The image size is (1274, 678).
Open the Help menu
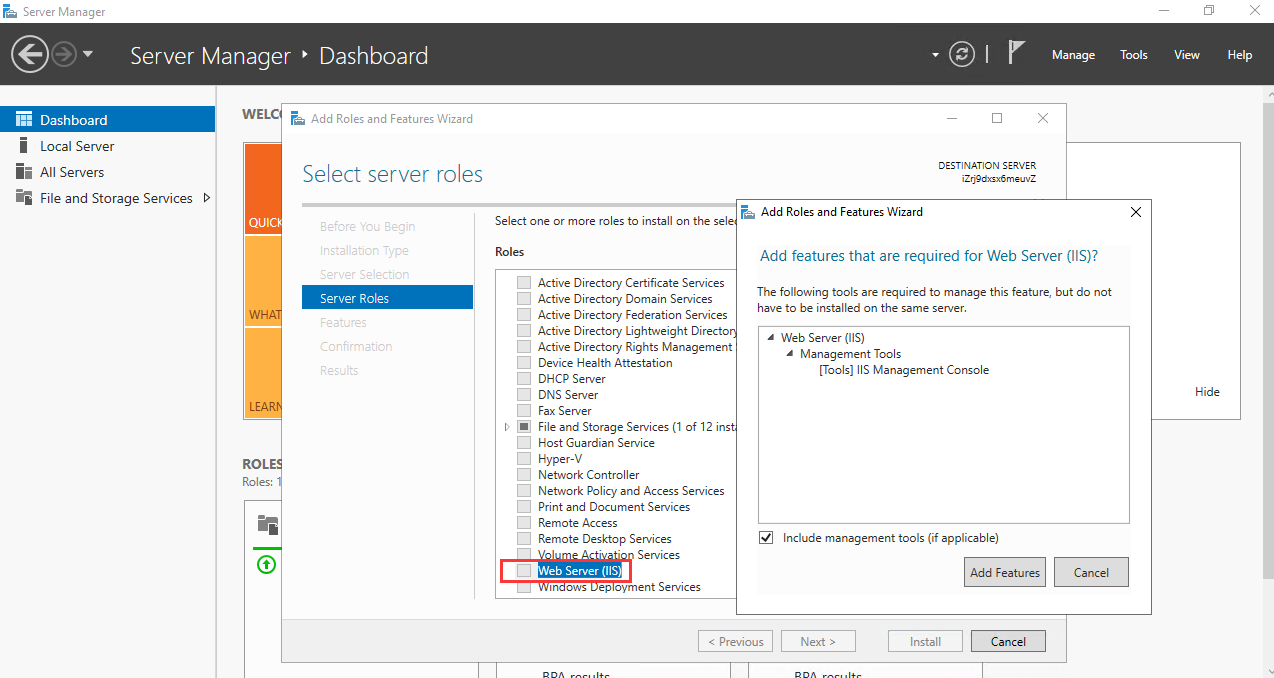1240,55
